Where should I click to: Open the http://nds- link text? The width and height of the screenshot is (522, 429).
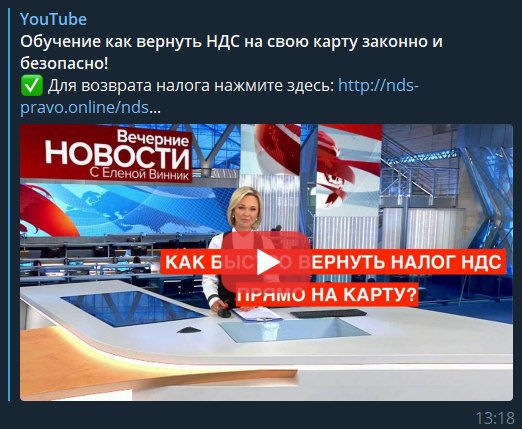point(378,86)
